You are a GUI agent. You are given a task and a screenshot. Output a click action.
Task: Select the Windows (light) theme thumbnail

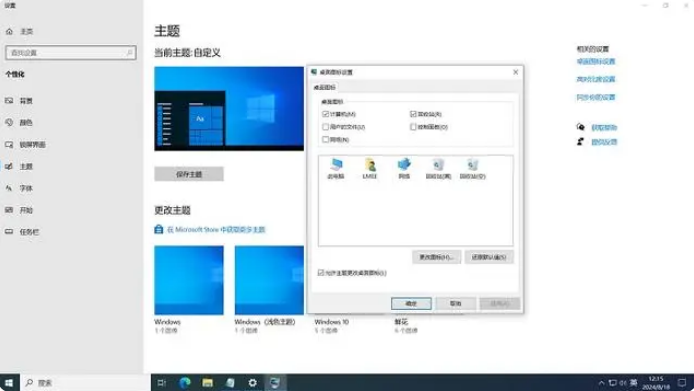(269, 280)
